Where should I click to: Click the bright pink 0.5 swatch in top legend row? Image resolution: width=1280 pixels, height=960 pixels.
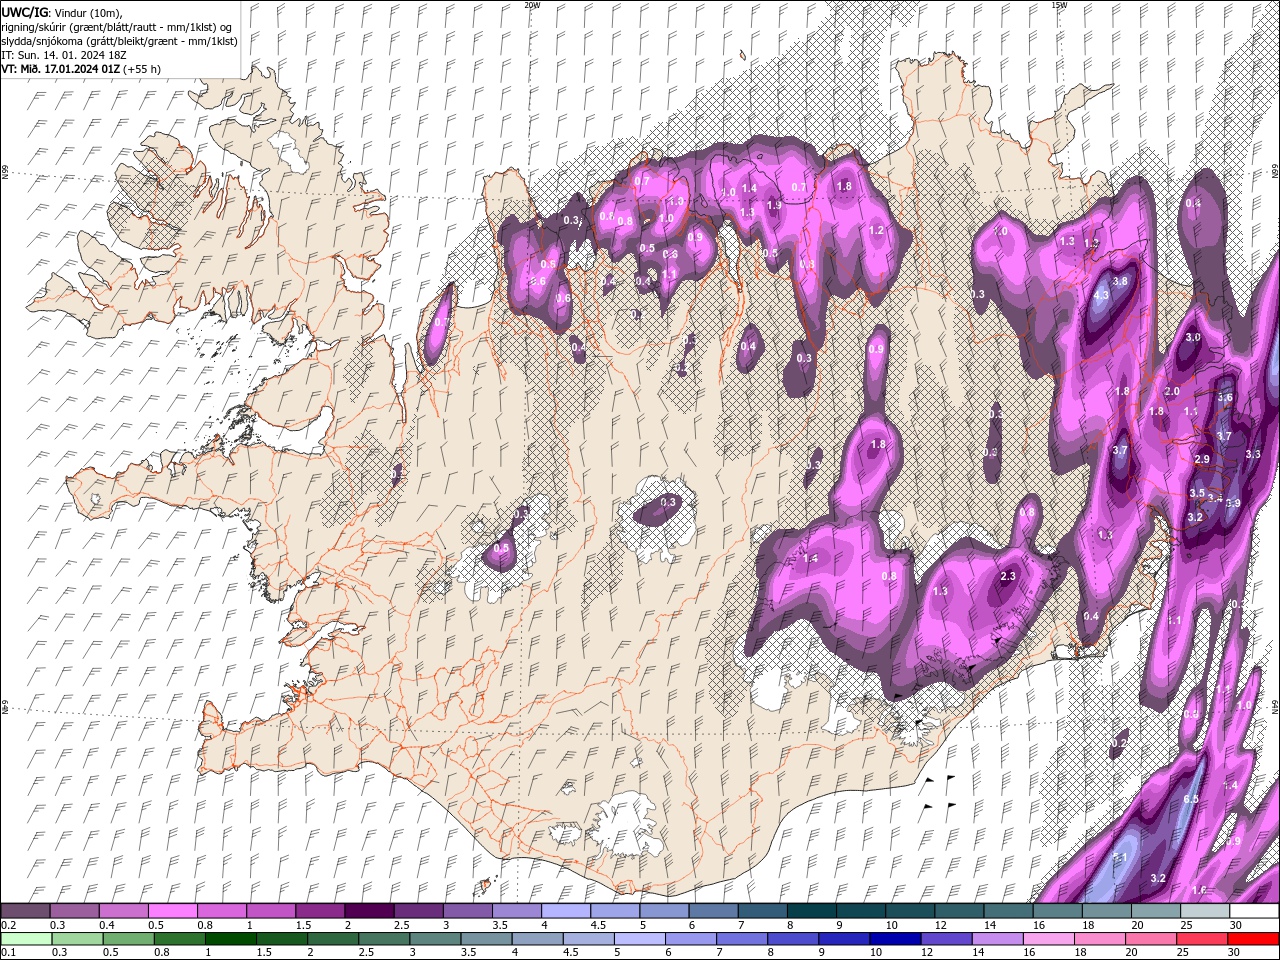coord(172,911)
